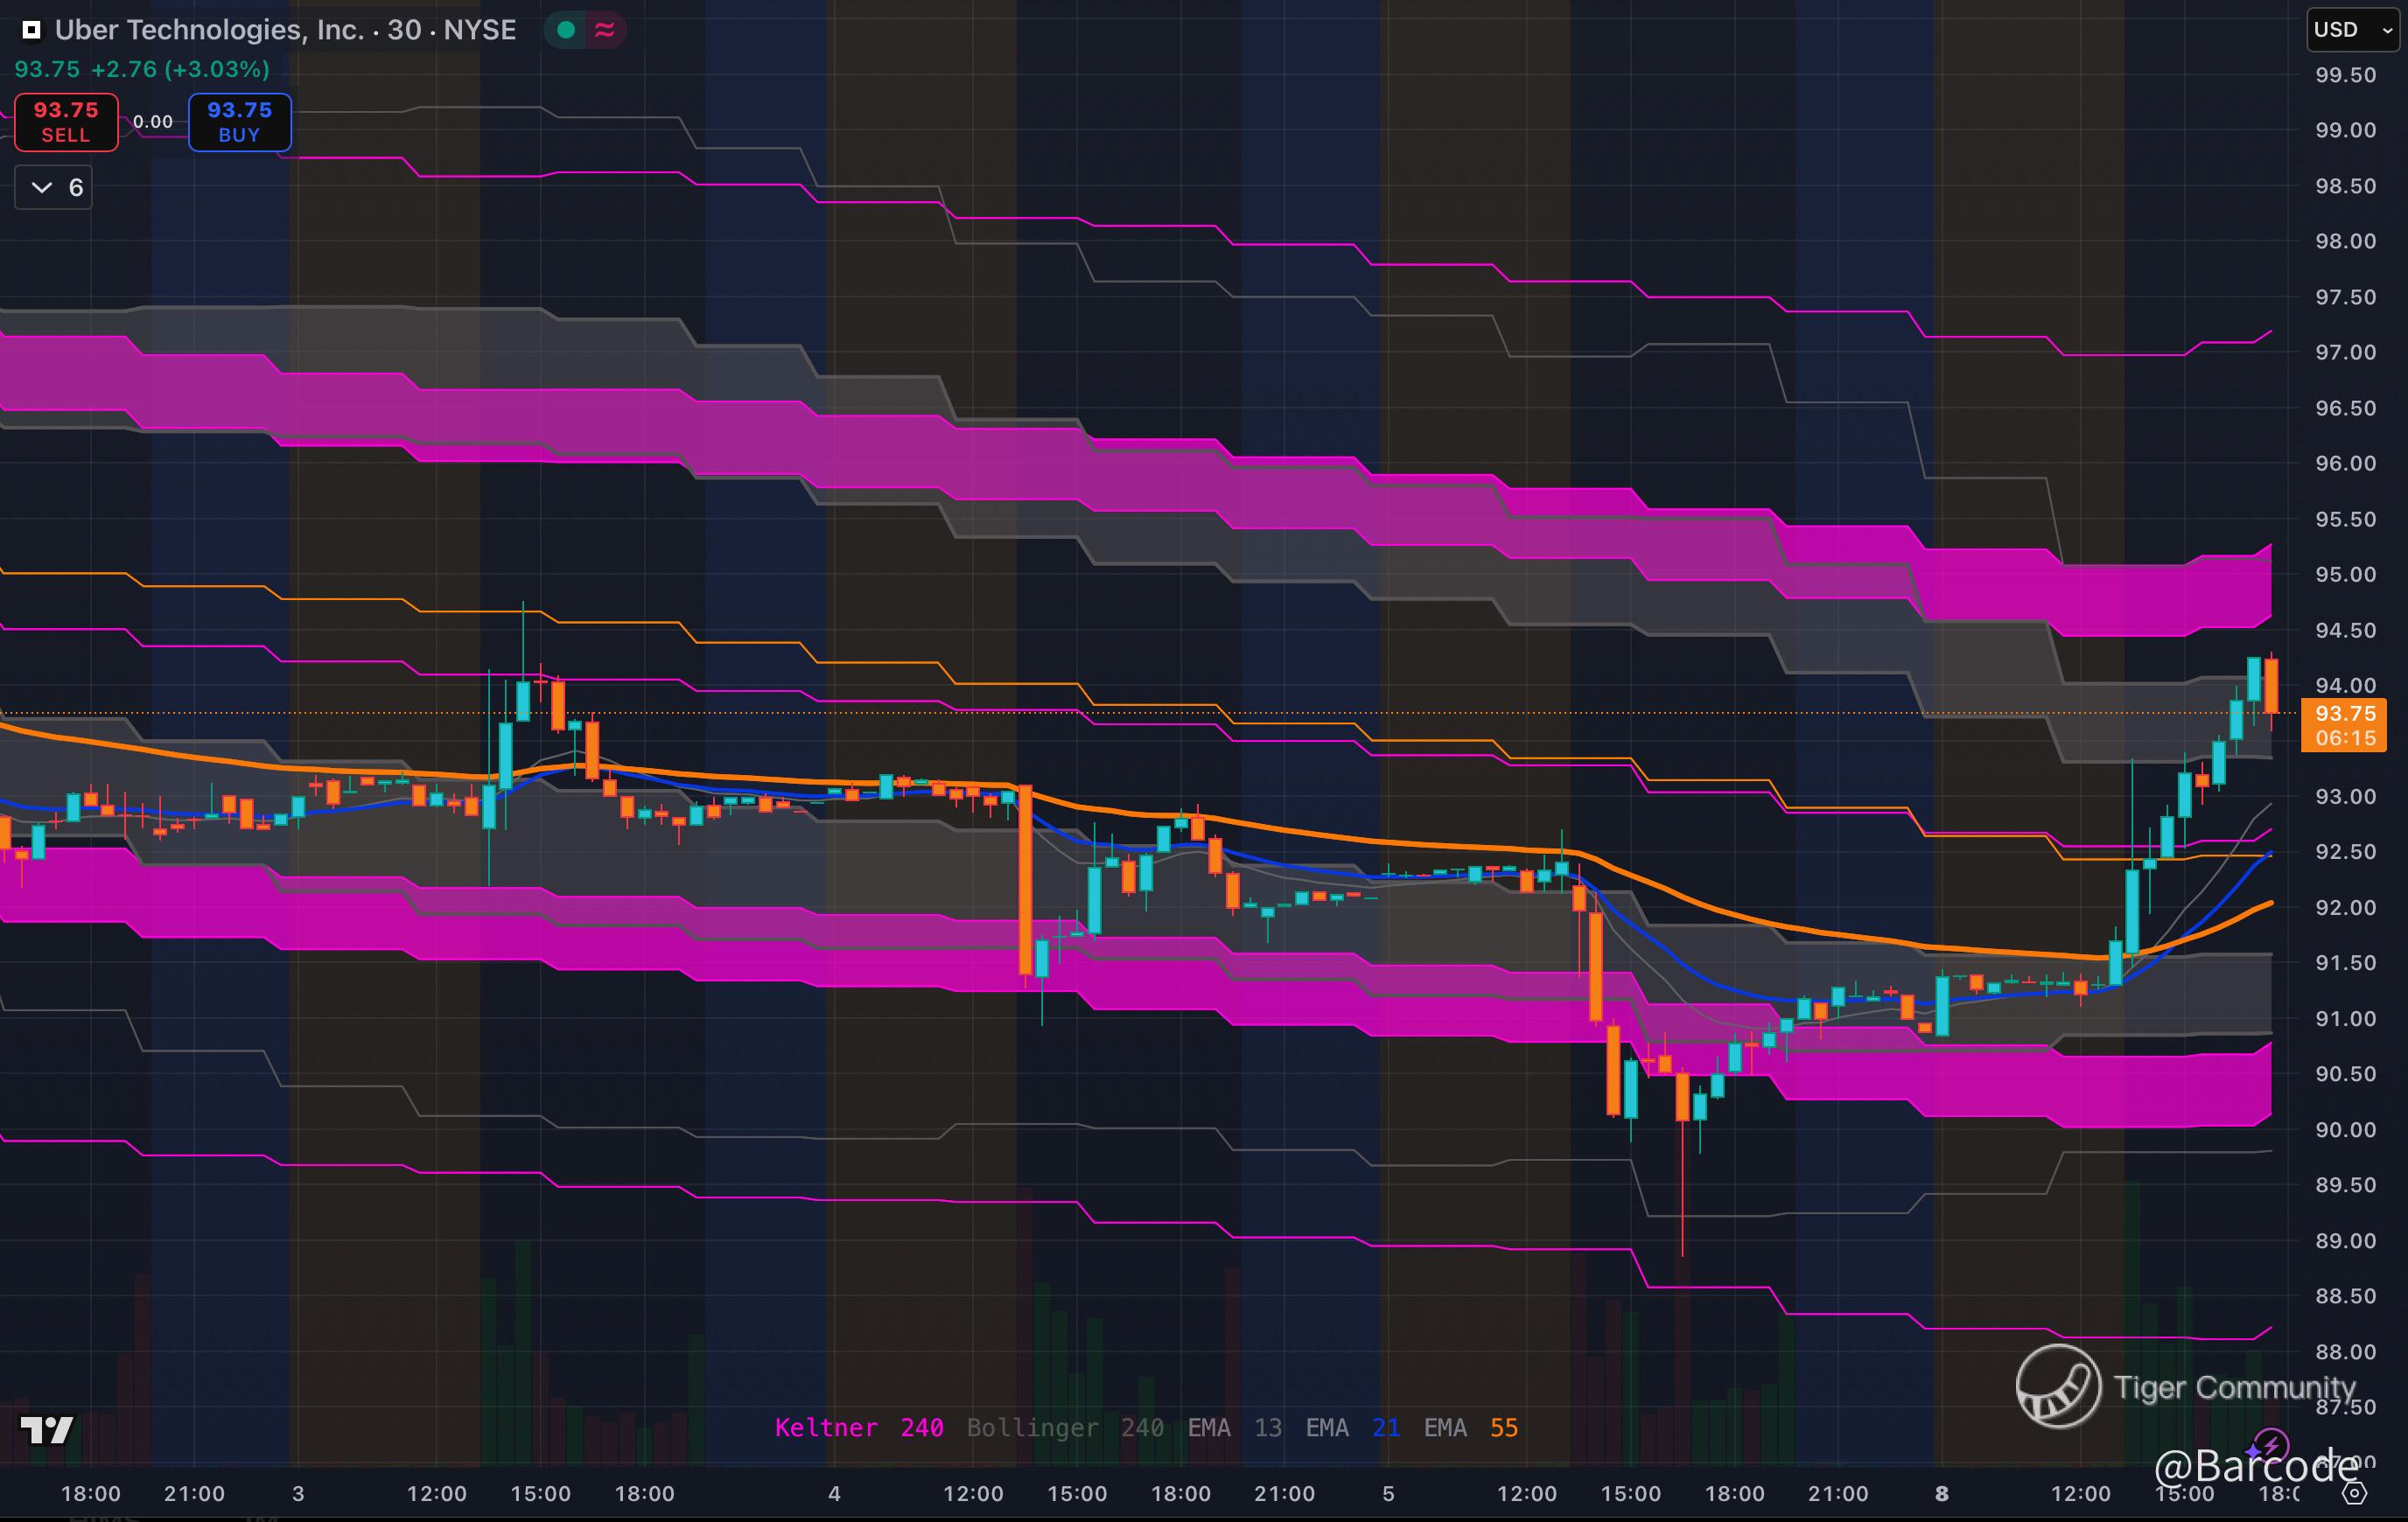Click the 93.75 BUY button

point(240,122)
